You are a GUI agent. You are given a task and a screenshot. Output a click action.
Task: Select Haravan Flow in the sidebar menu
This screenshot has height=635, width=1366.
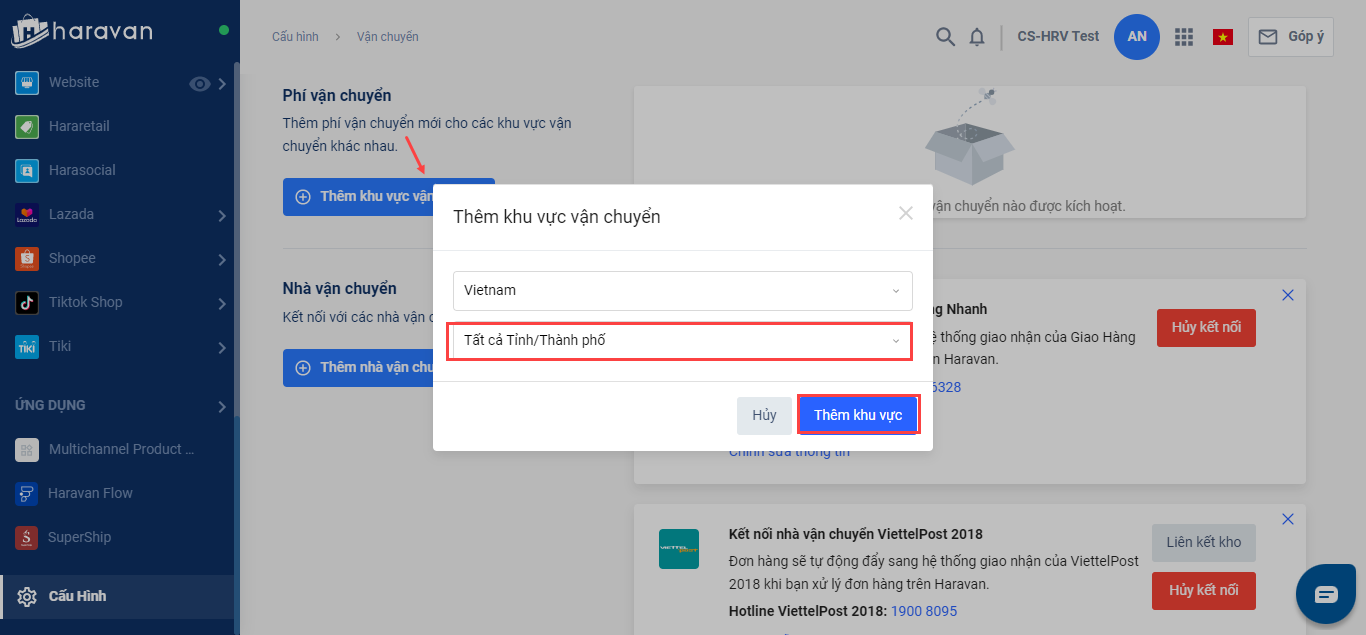tap(90, 493)
